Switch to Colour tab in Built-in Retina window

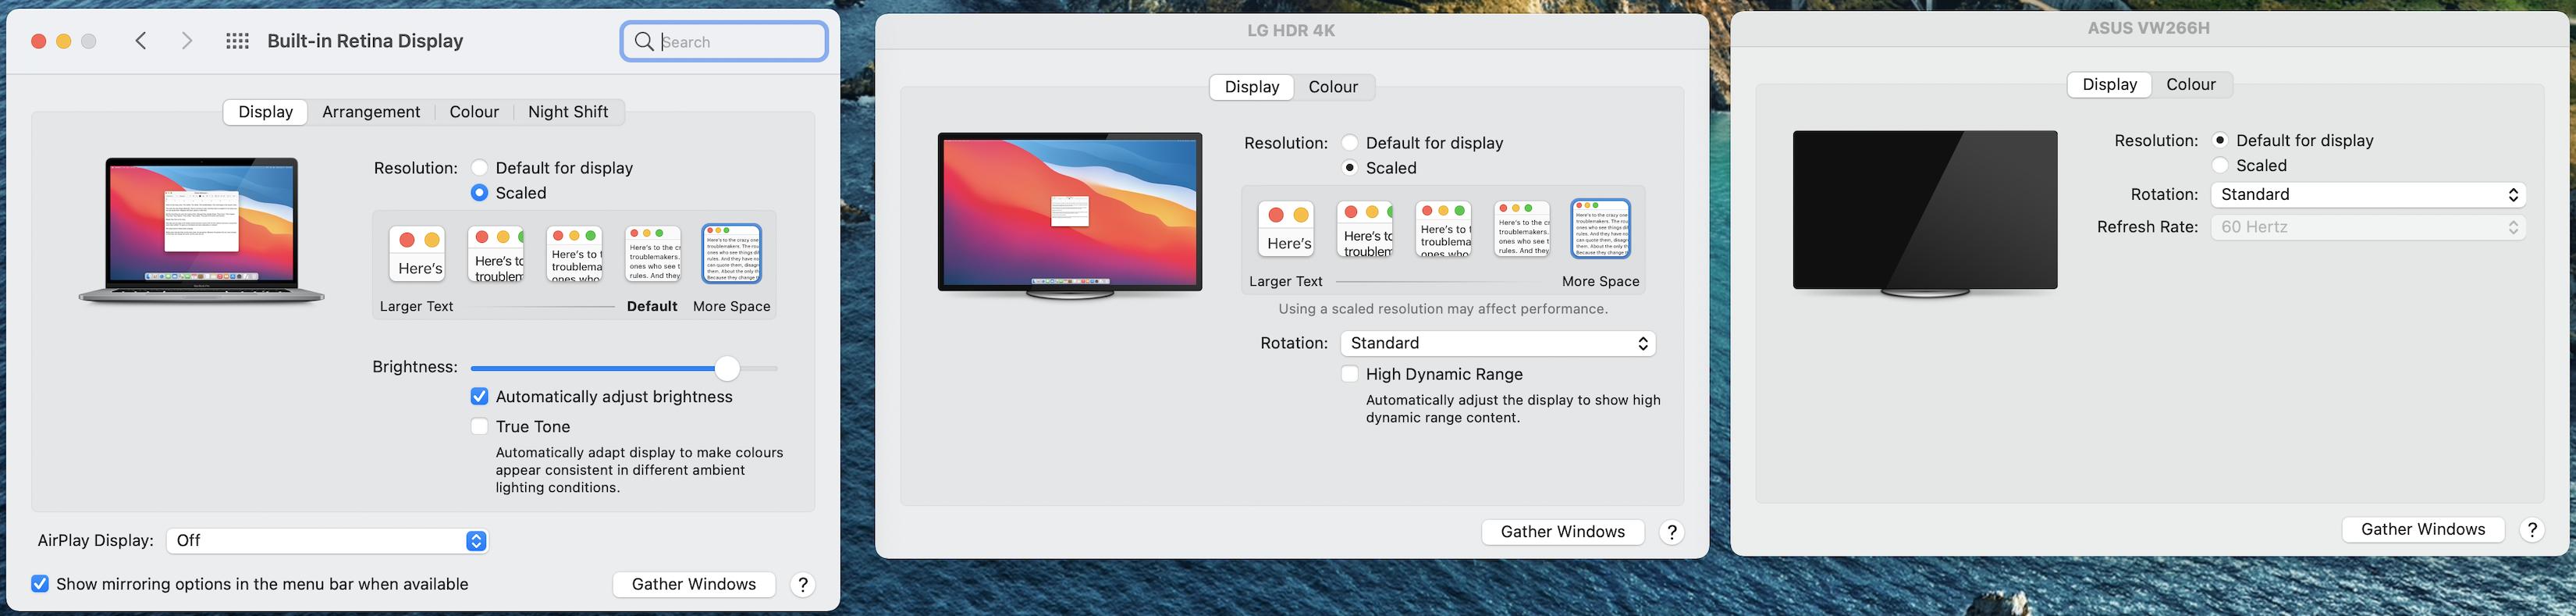point(474,112)
